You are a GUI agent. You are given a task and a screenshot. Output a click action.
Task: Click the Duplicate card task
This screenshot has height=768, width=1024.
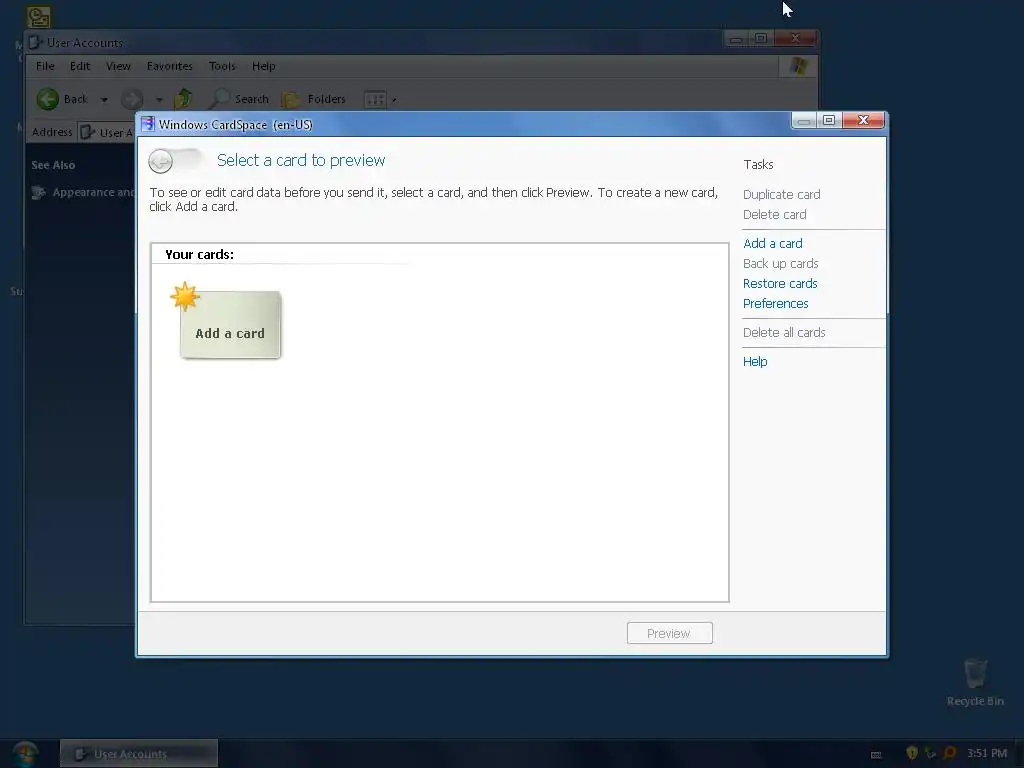coord(781,195)
